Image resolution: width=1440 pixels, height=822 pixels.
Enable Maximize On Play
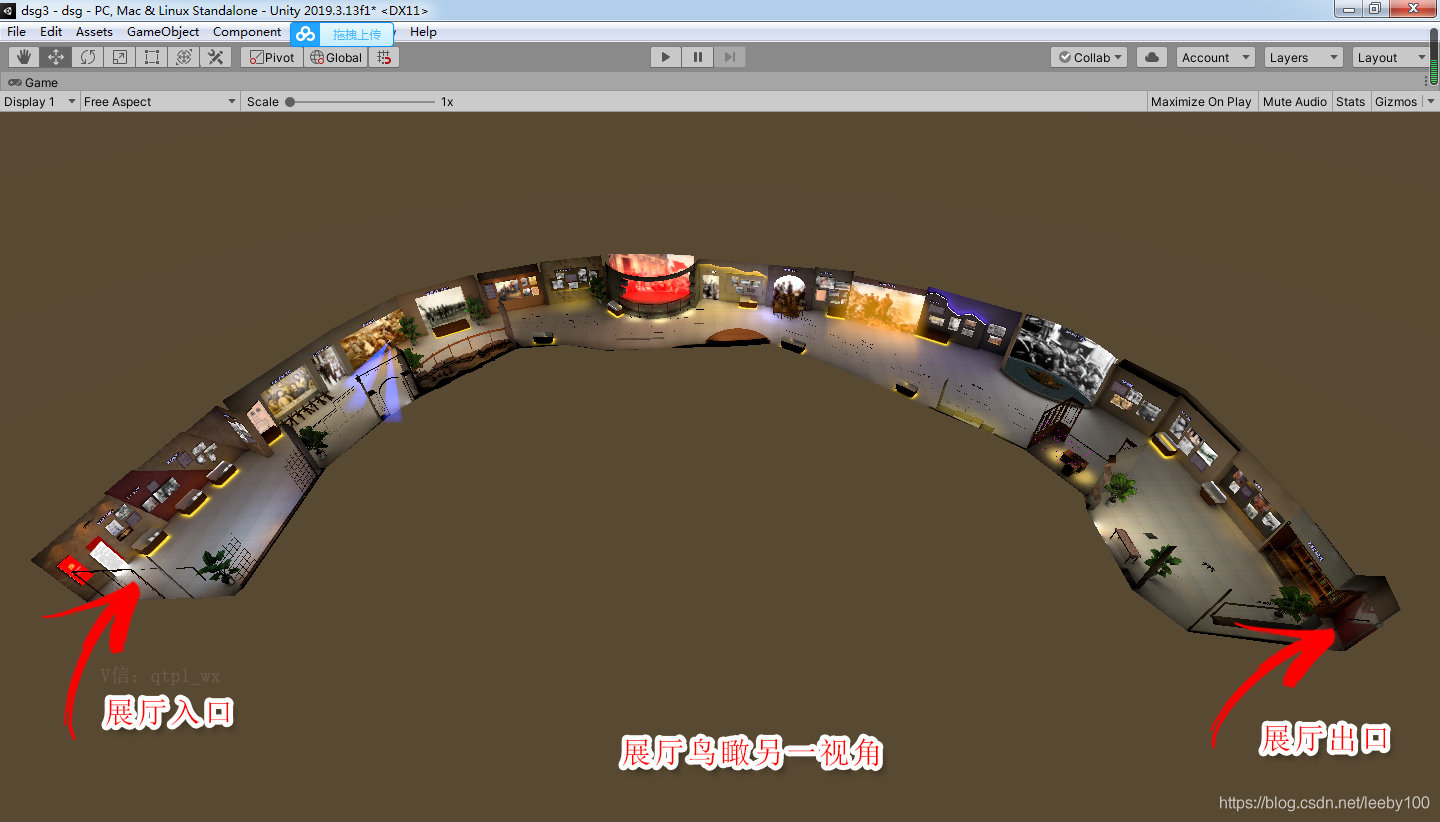point(1200,101)
